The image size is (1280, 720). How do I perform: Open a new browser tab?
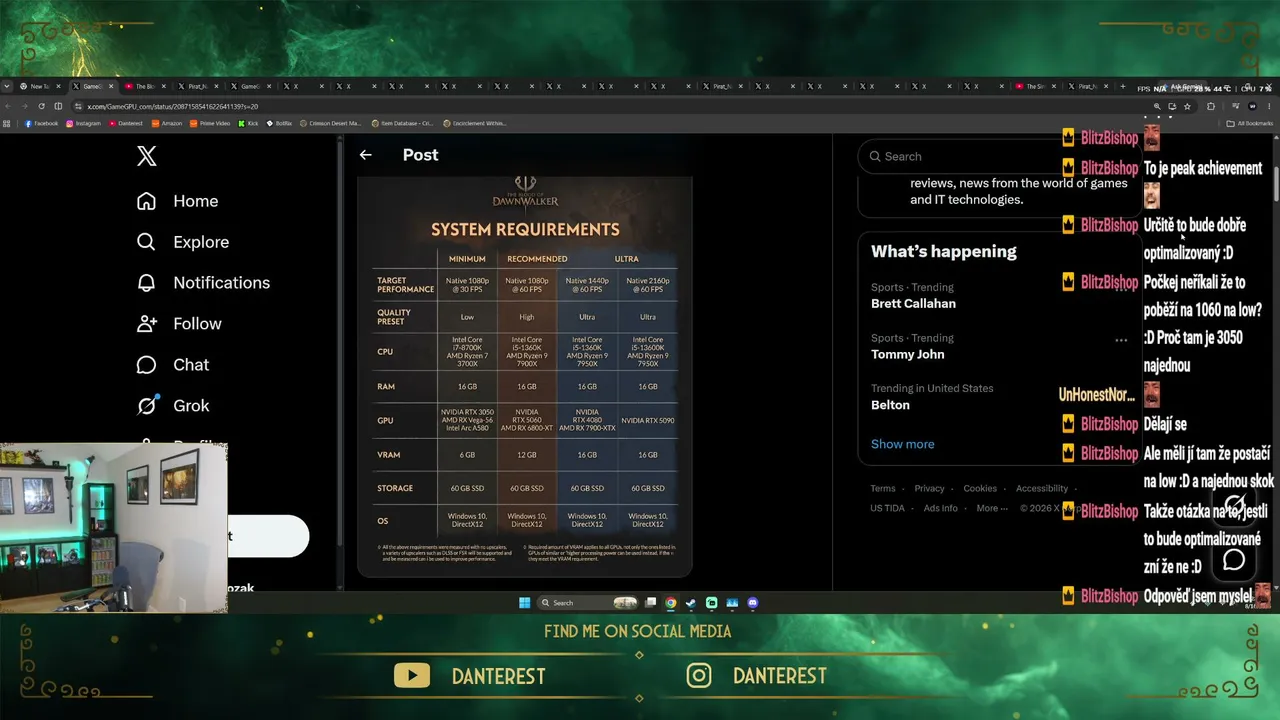point(1123,87)
